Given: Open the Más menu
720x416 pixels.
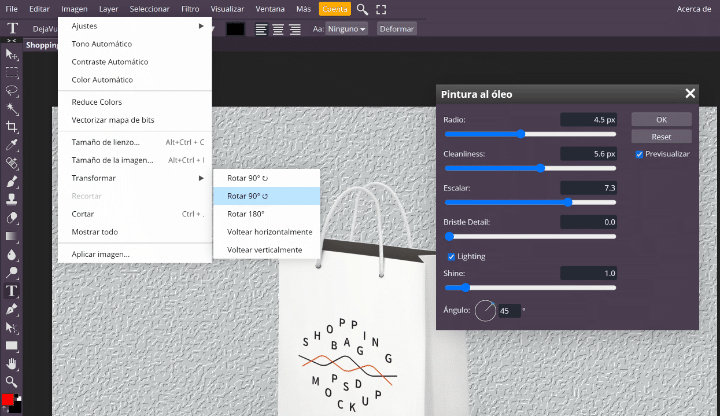Looking at the screenshot, I should tap(304, 9).
